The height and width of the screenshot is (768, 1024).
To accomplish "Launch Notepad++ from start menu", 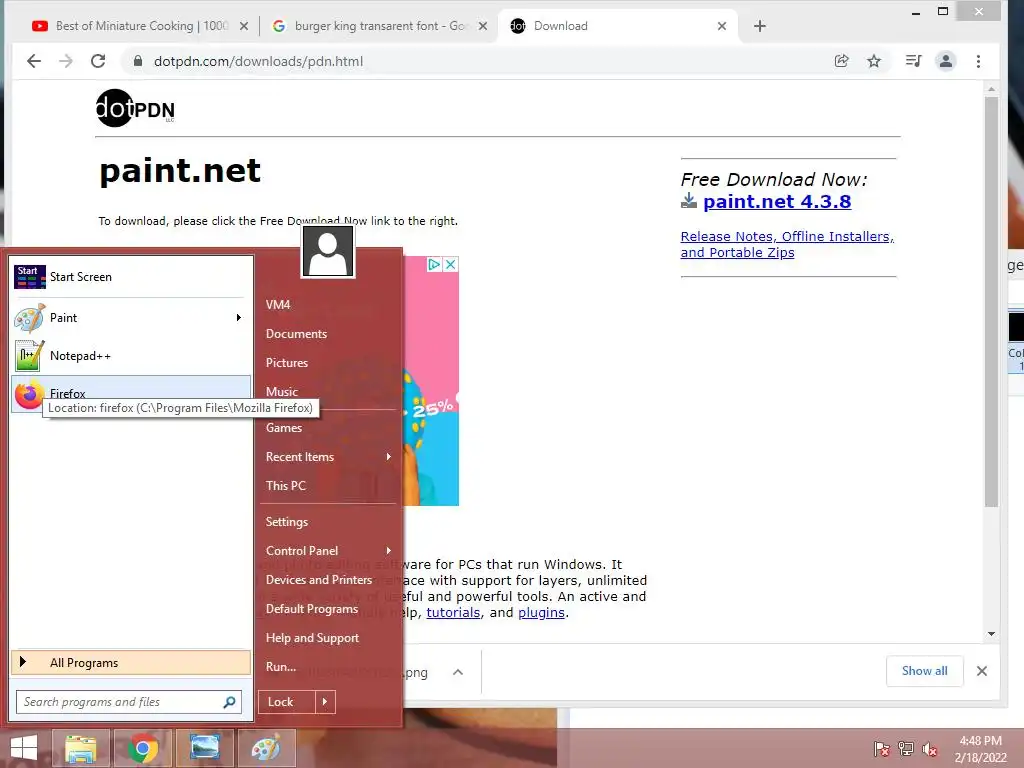I will (x=131, y=356).
